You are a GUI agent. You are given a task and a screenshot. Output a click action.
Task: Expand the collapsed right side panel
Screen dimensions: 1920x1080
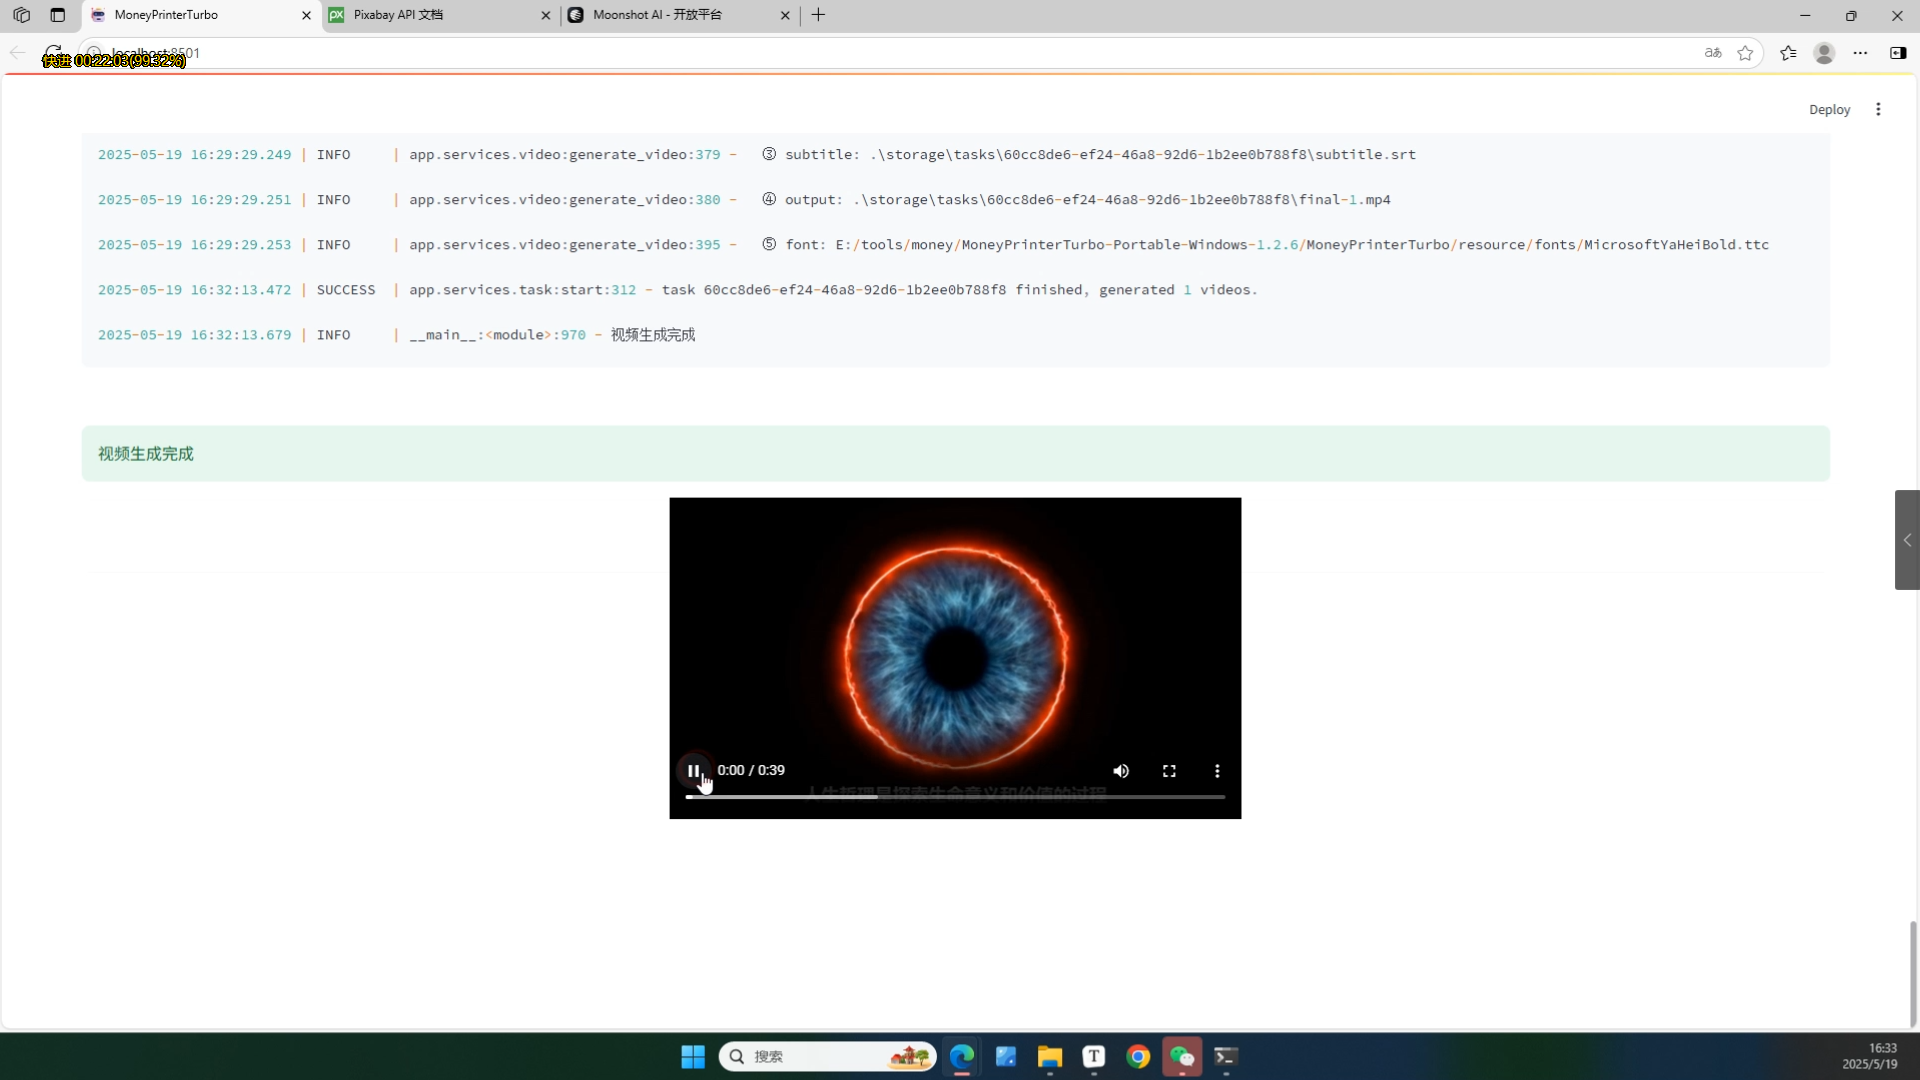click(x=1907, y=540)
